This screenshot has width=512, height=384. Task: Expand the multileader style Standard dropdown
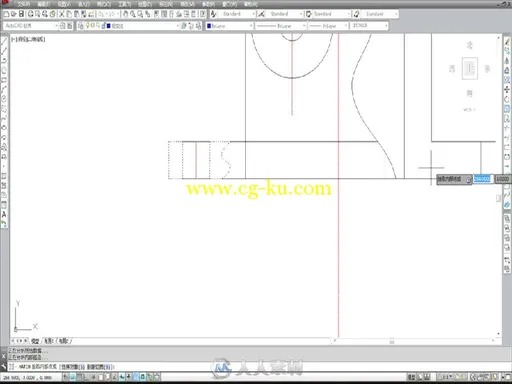396,14
